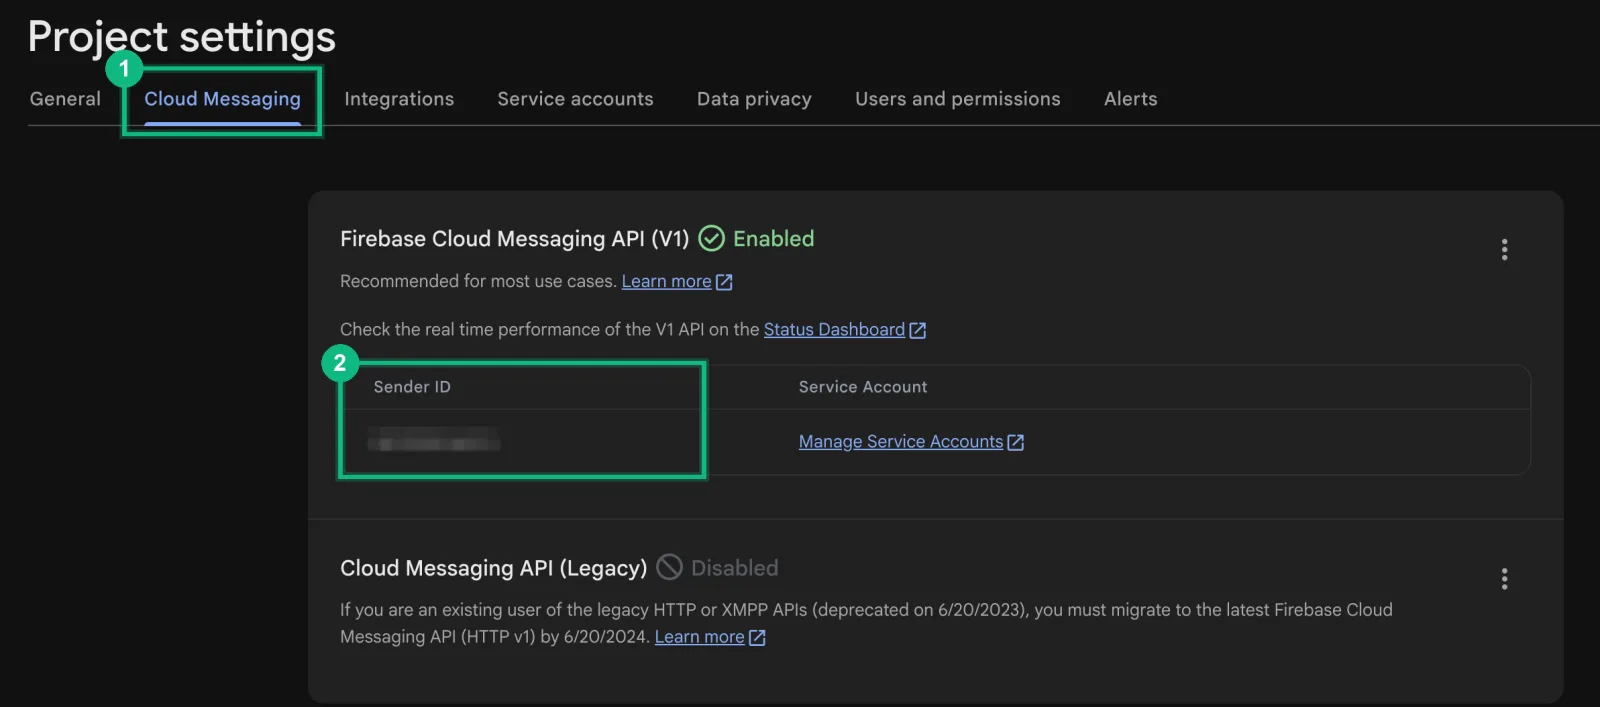The height and width of the screenshot is (707, 1600).
Task: Open the Legacy API three-dot menu
Action: tap(1504, 579)
